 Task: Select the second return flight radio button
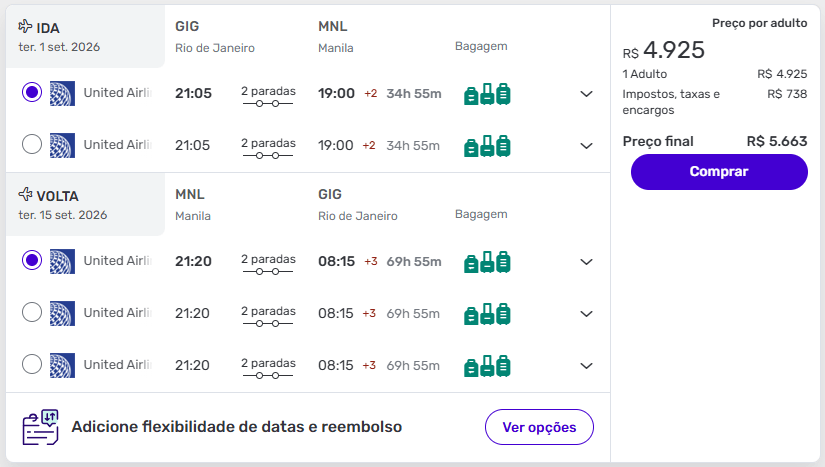pyautogui.click(x=32, y=313)
